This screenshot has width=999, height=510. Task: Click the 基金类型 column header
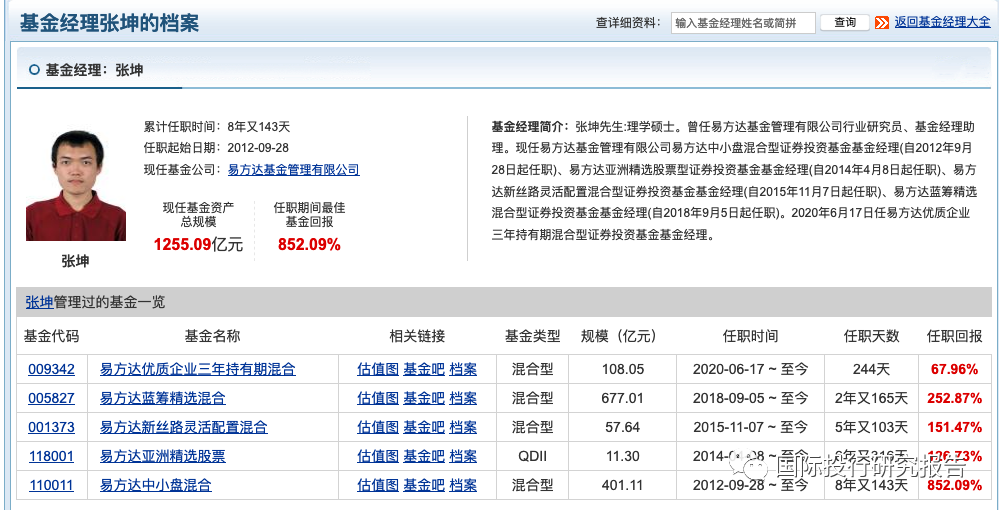(x=532, y=336)
